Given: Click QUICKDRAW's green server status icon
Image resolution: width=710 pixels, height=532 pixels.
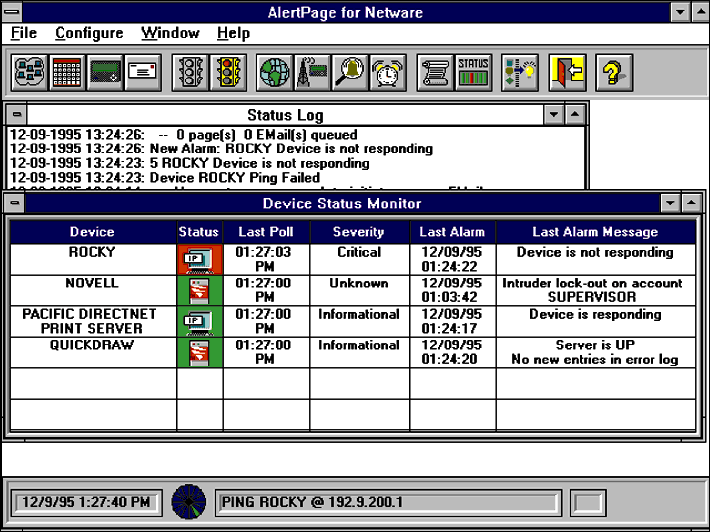Looking at the screenshot, I should pyautogui.click(x=200, y=353).
